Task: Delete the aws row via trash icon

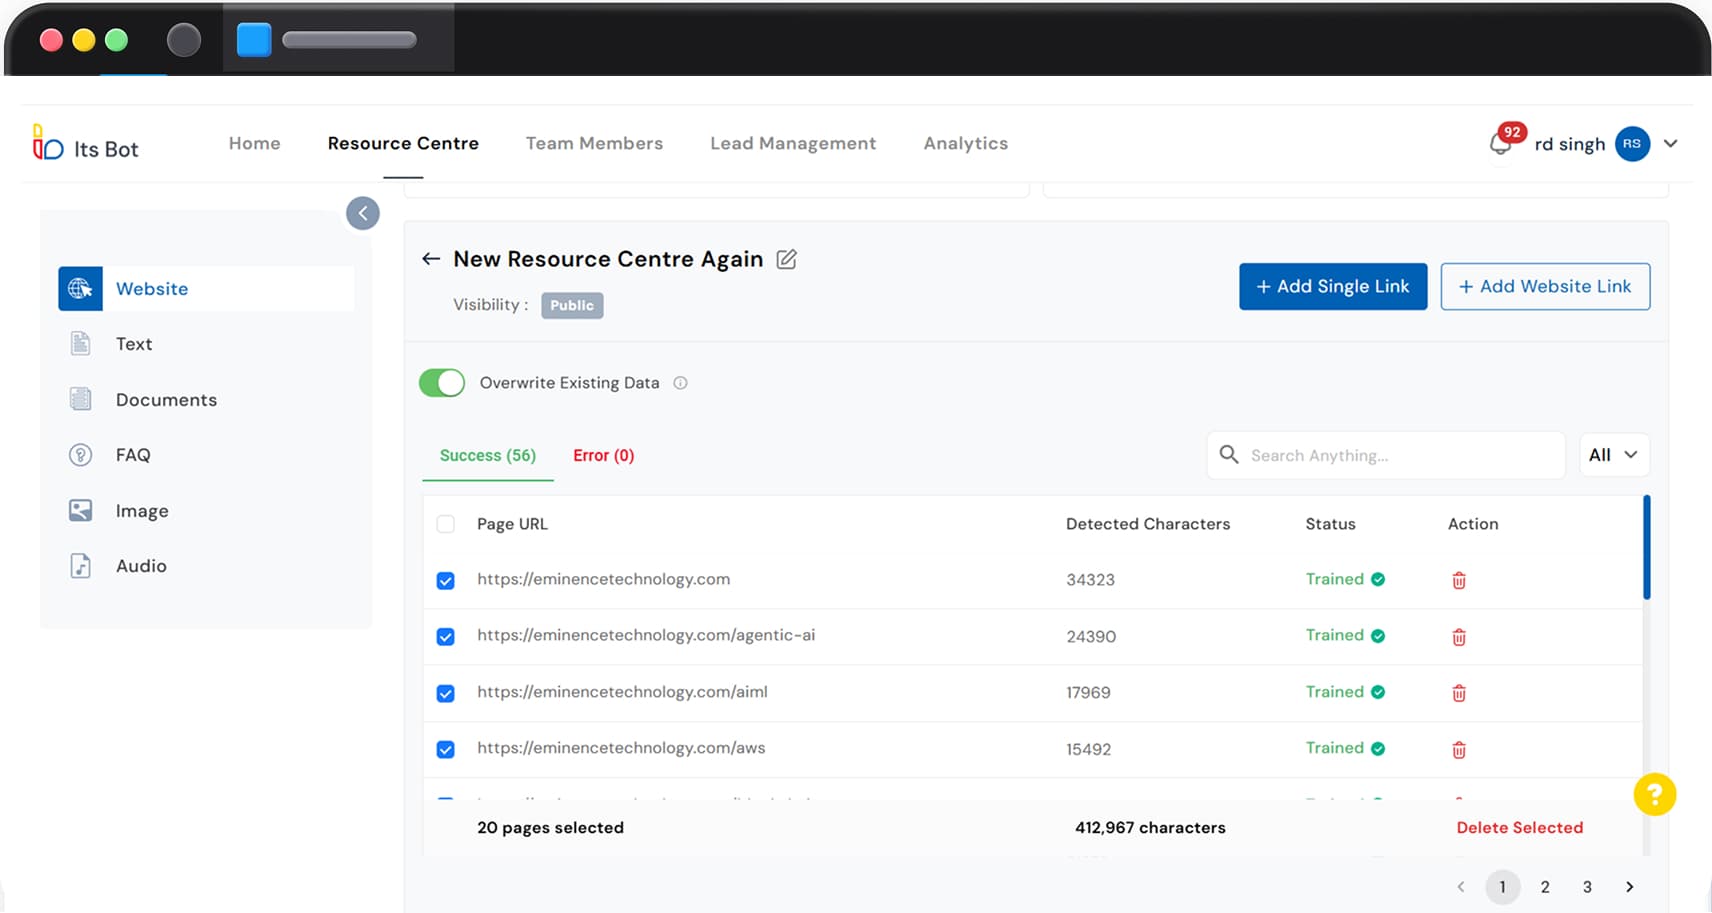Action: 1459,750
